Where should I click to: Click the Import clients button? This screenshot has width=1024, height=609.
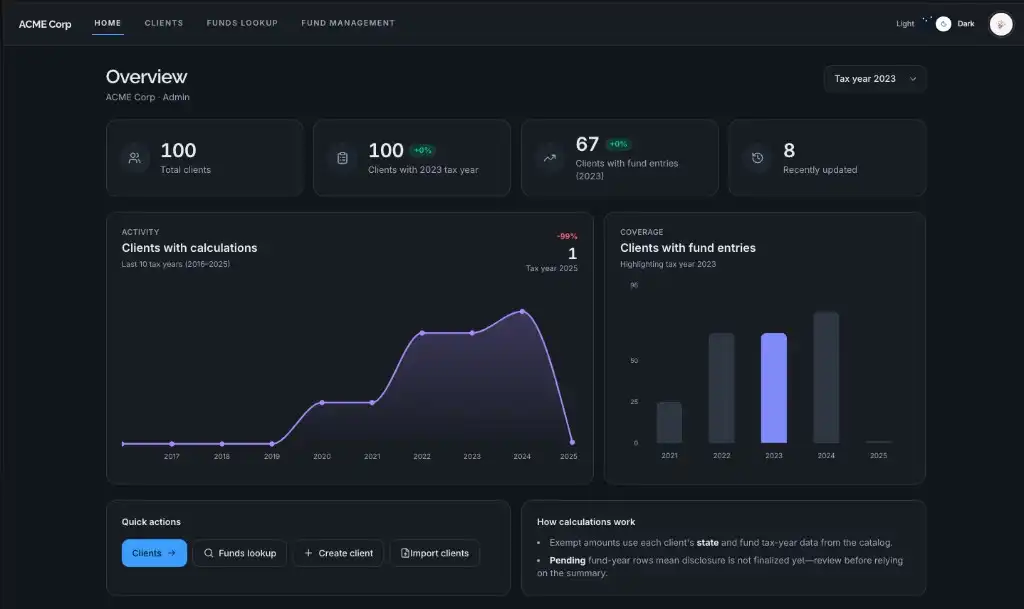point(435,553)
